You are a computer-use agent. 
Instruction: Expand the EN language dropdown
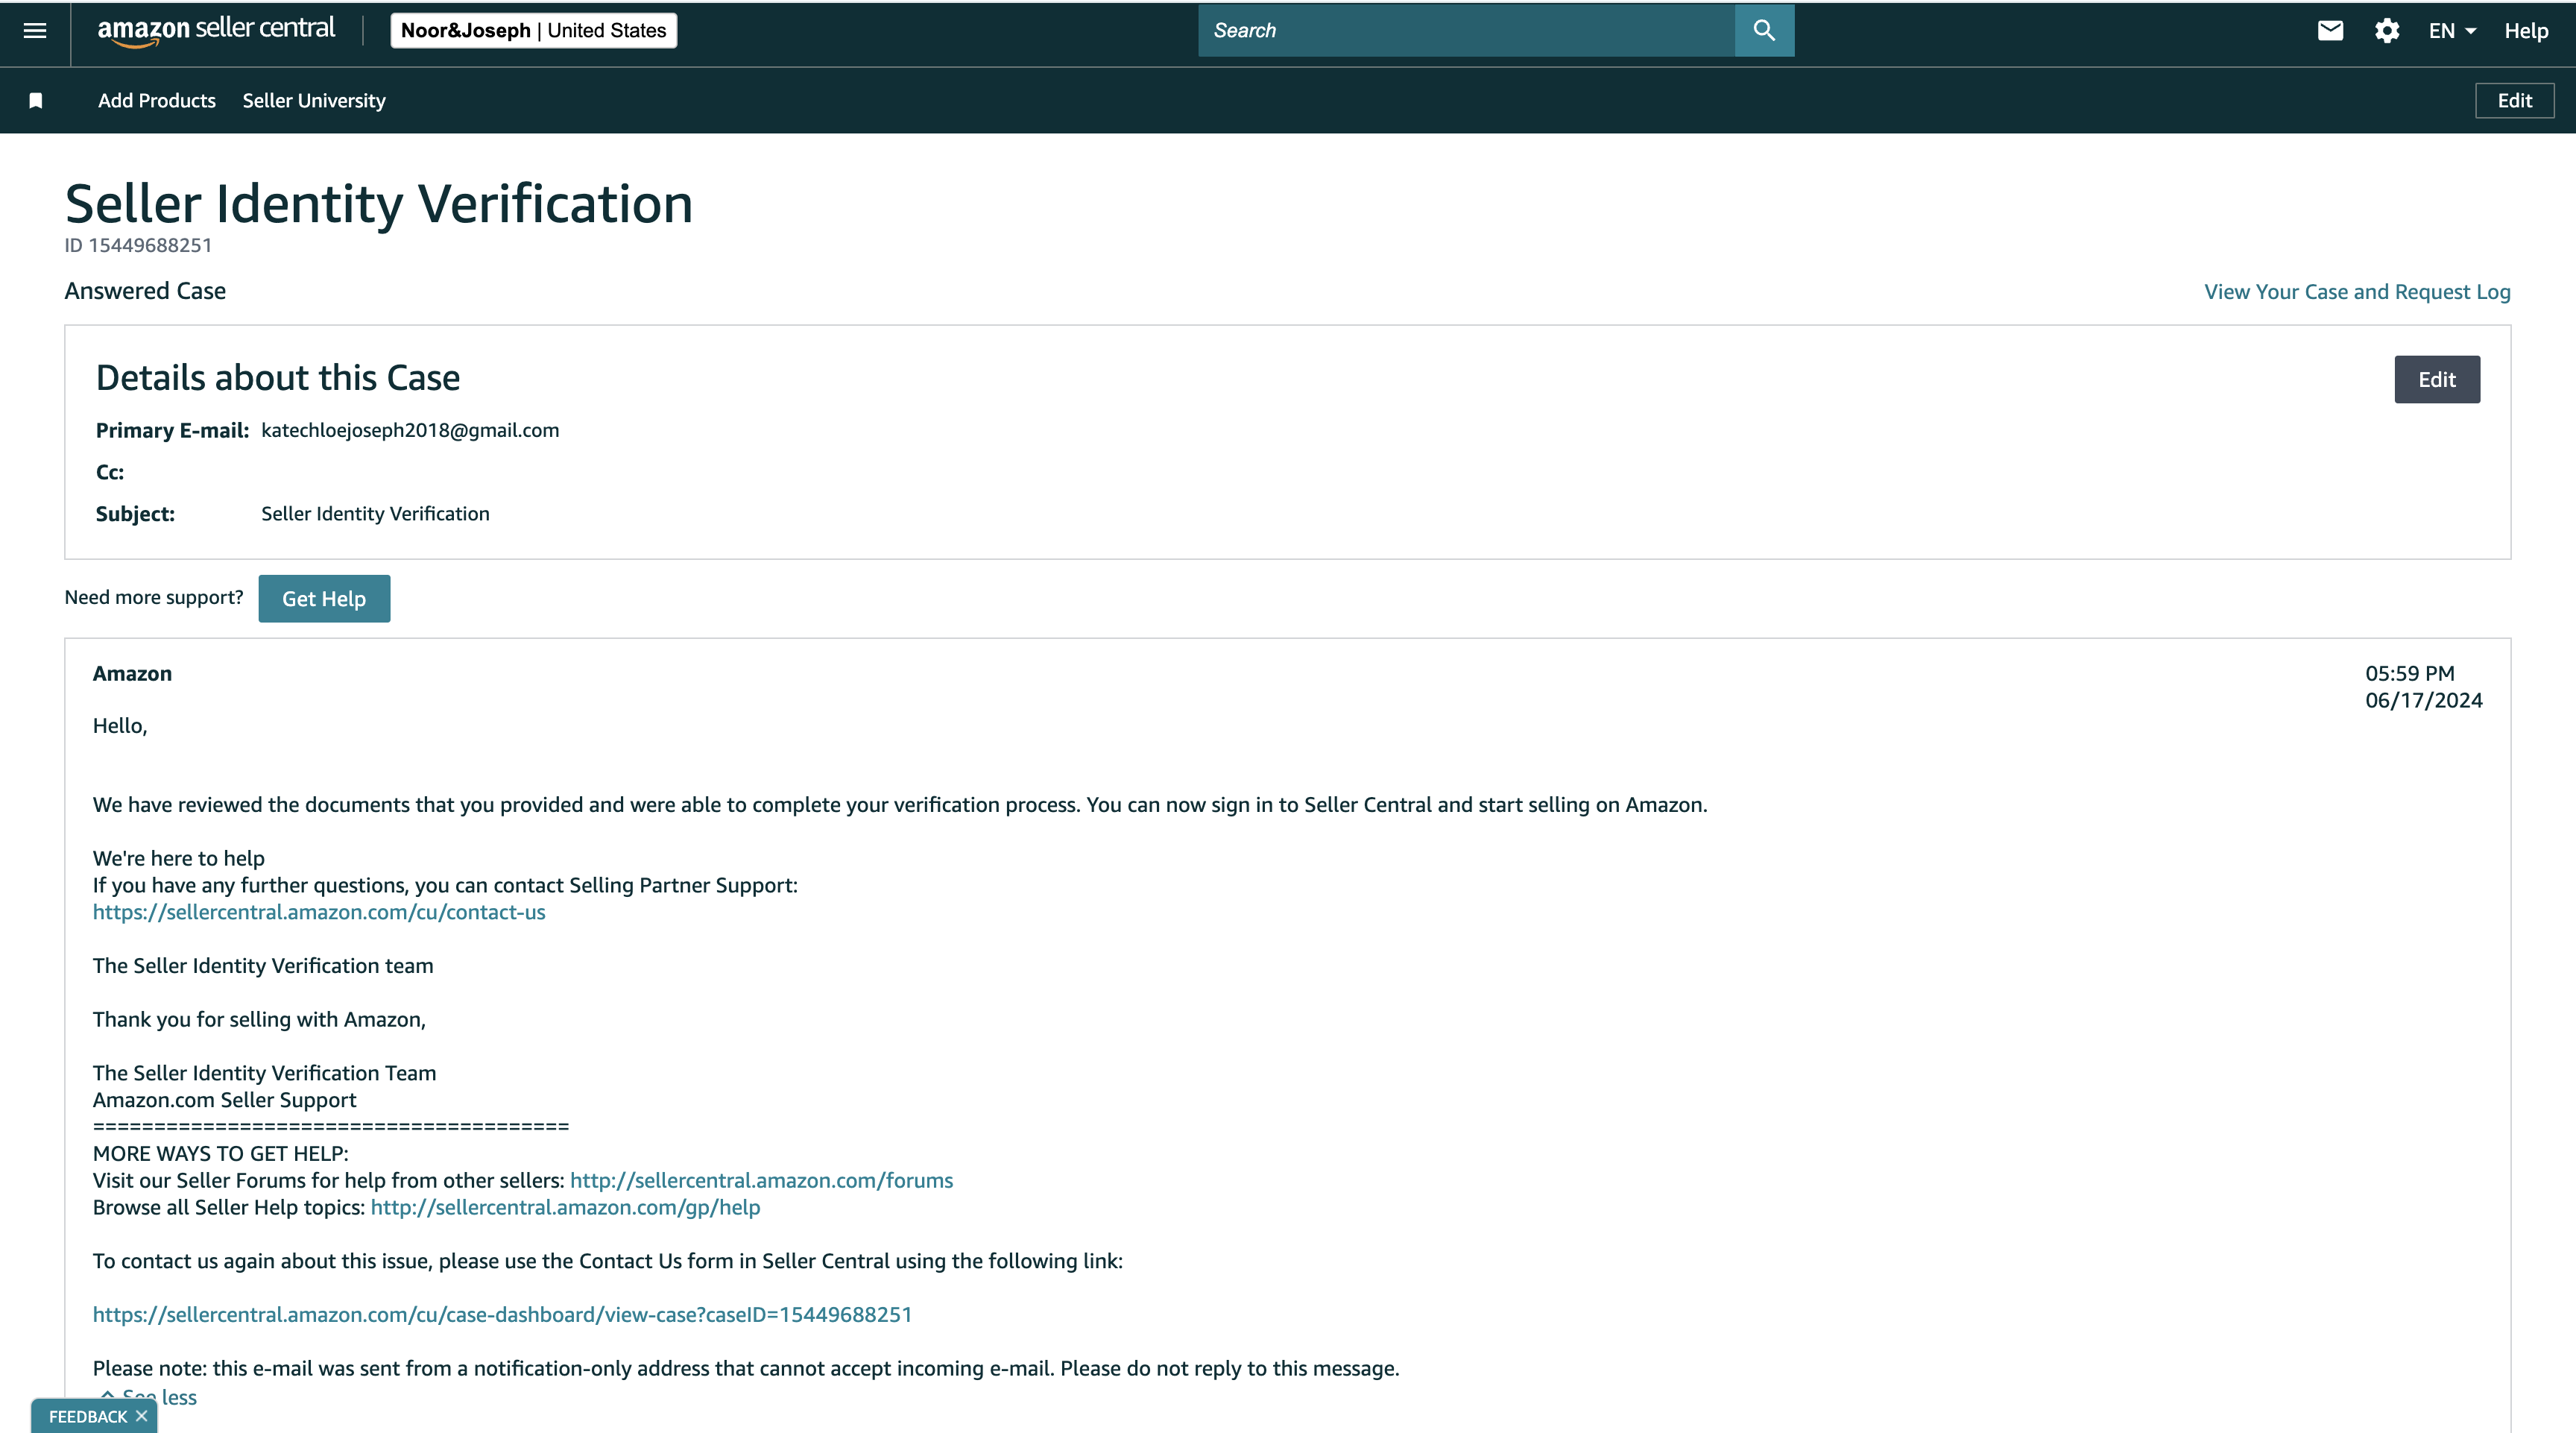2452,31
